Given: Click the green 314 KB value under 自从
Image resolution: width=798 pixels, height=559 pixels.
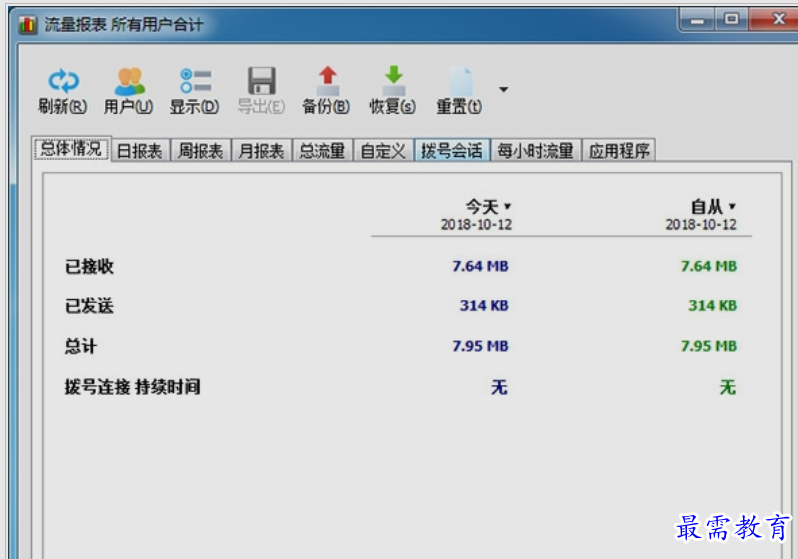Looking at the screenshot, I should coord(712,305).
